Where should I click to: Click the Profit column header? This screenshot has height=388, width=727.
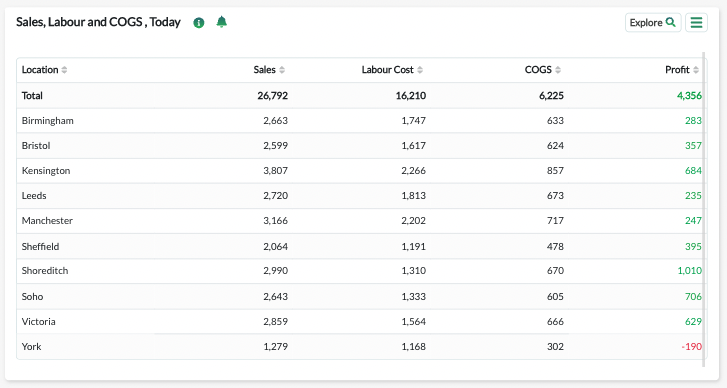click(x=677, y=70)
